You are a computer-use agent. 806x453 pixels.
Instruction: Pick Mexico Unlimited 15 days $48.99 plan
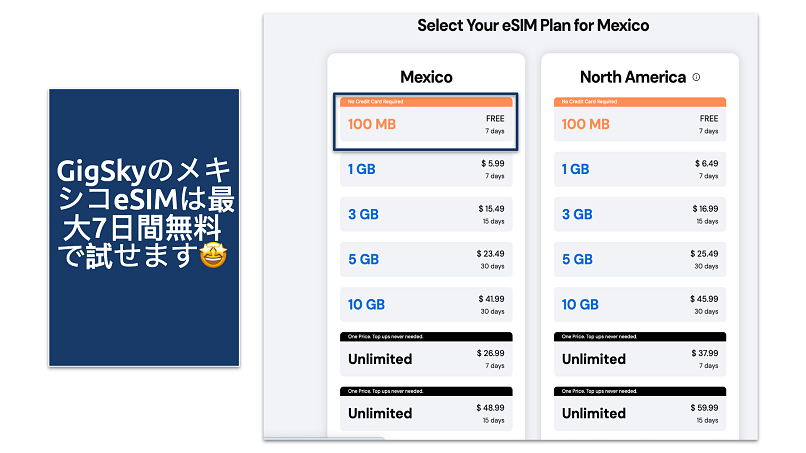tap(426, 413)
